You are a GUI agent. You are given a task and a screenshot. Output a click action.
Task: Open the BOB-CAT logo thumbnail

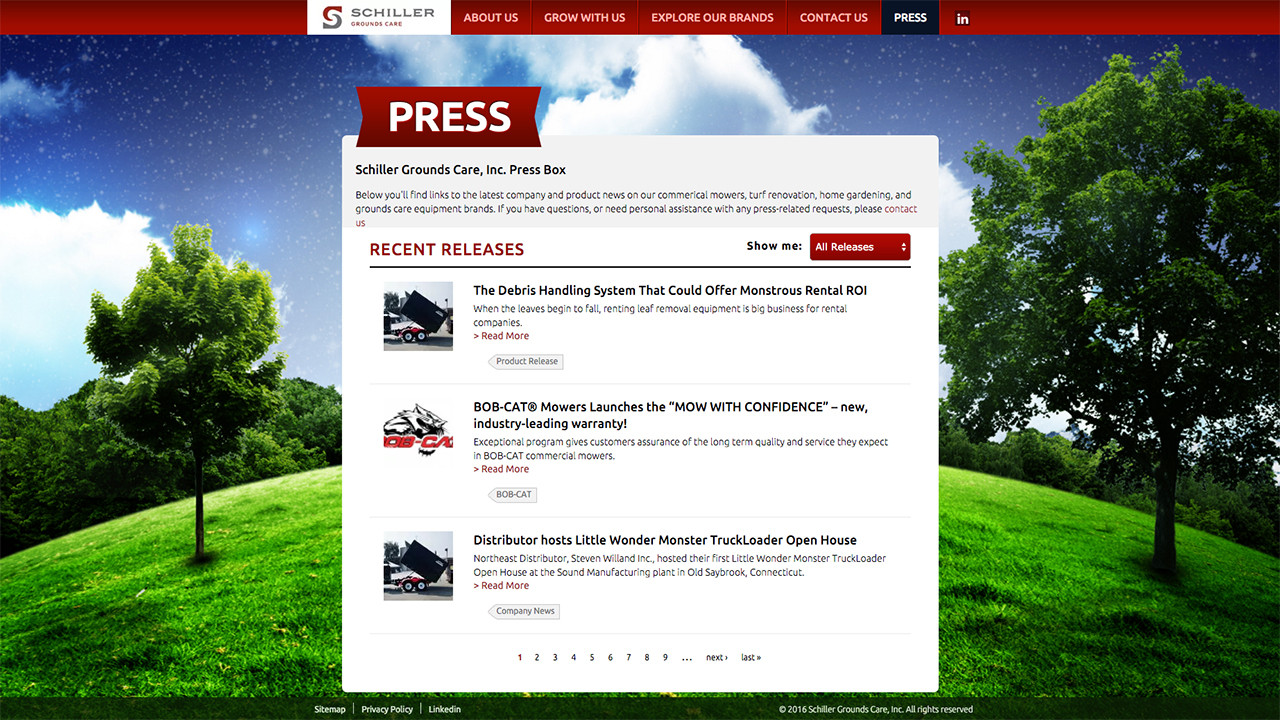point(418,430)
